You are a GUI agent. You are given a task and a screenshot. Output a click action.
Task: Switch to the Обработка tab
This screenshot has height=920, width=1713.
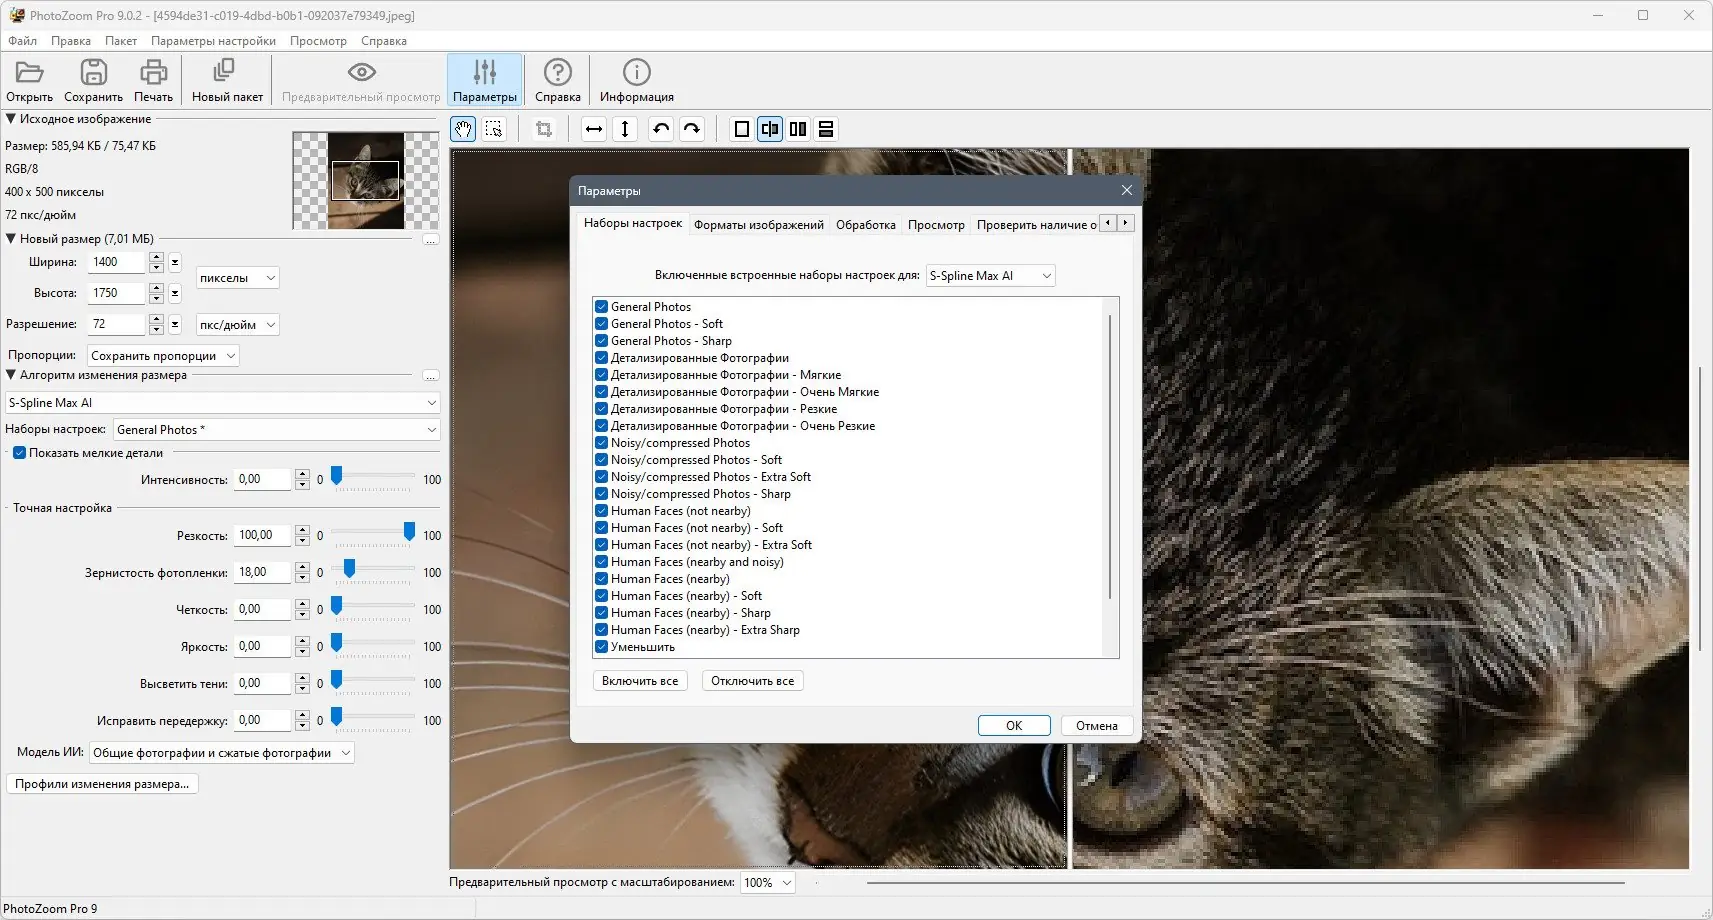[866, 224]
